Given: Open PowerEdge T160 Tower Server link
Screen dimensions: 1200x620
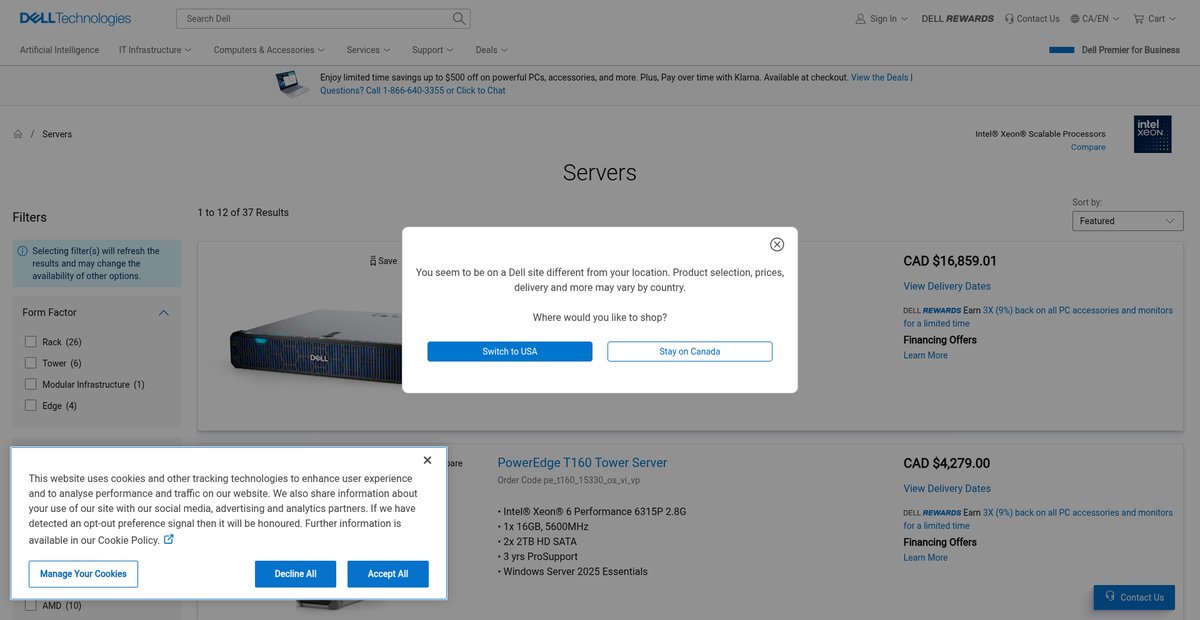Looking at the screenshot, I should [582, 463].
